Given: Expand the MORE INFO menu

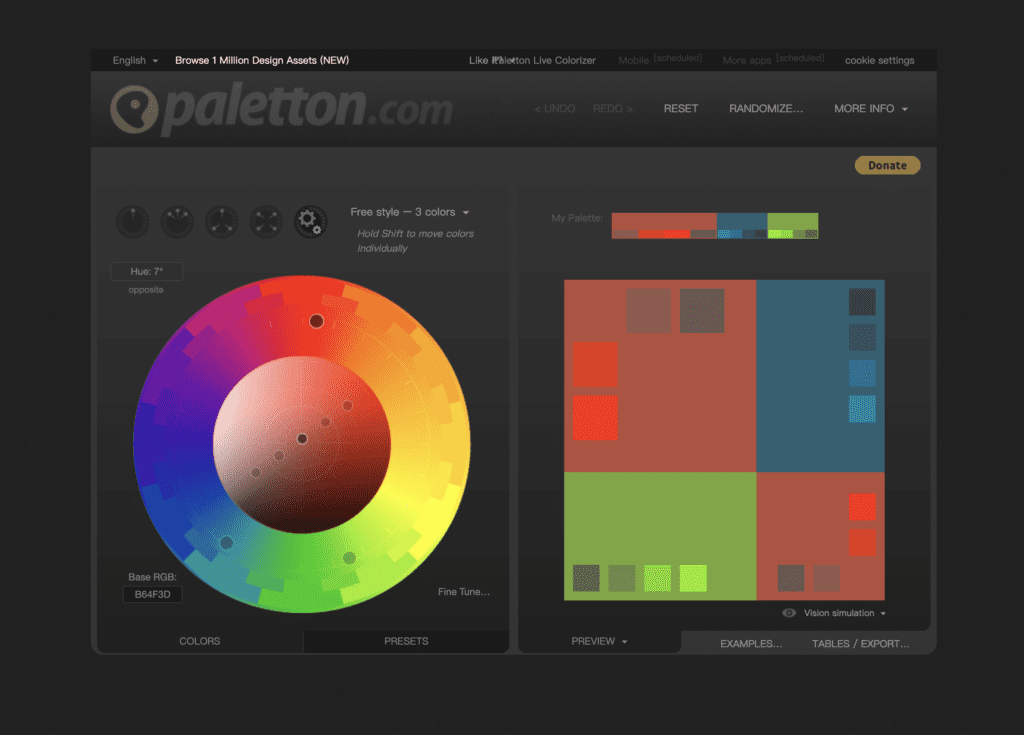Looking at the screenshot, I should (x=869, y=108).
